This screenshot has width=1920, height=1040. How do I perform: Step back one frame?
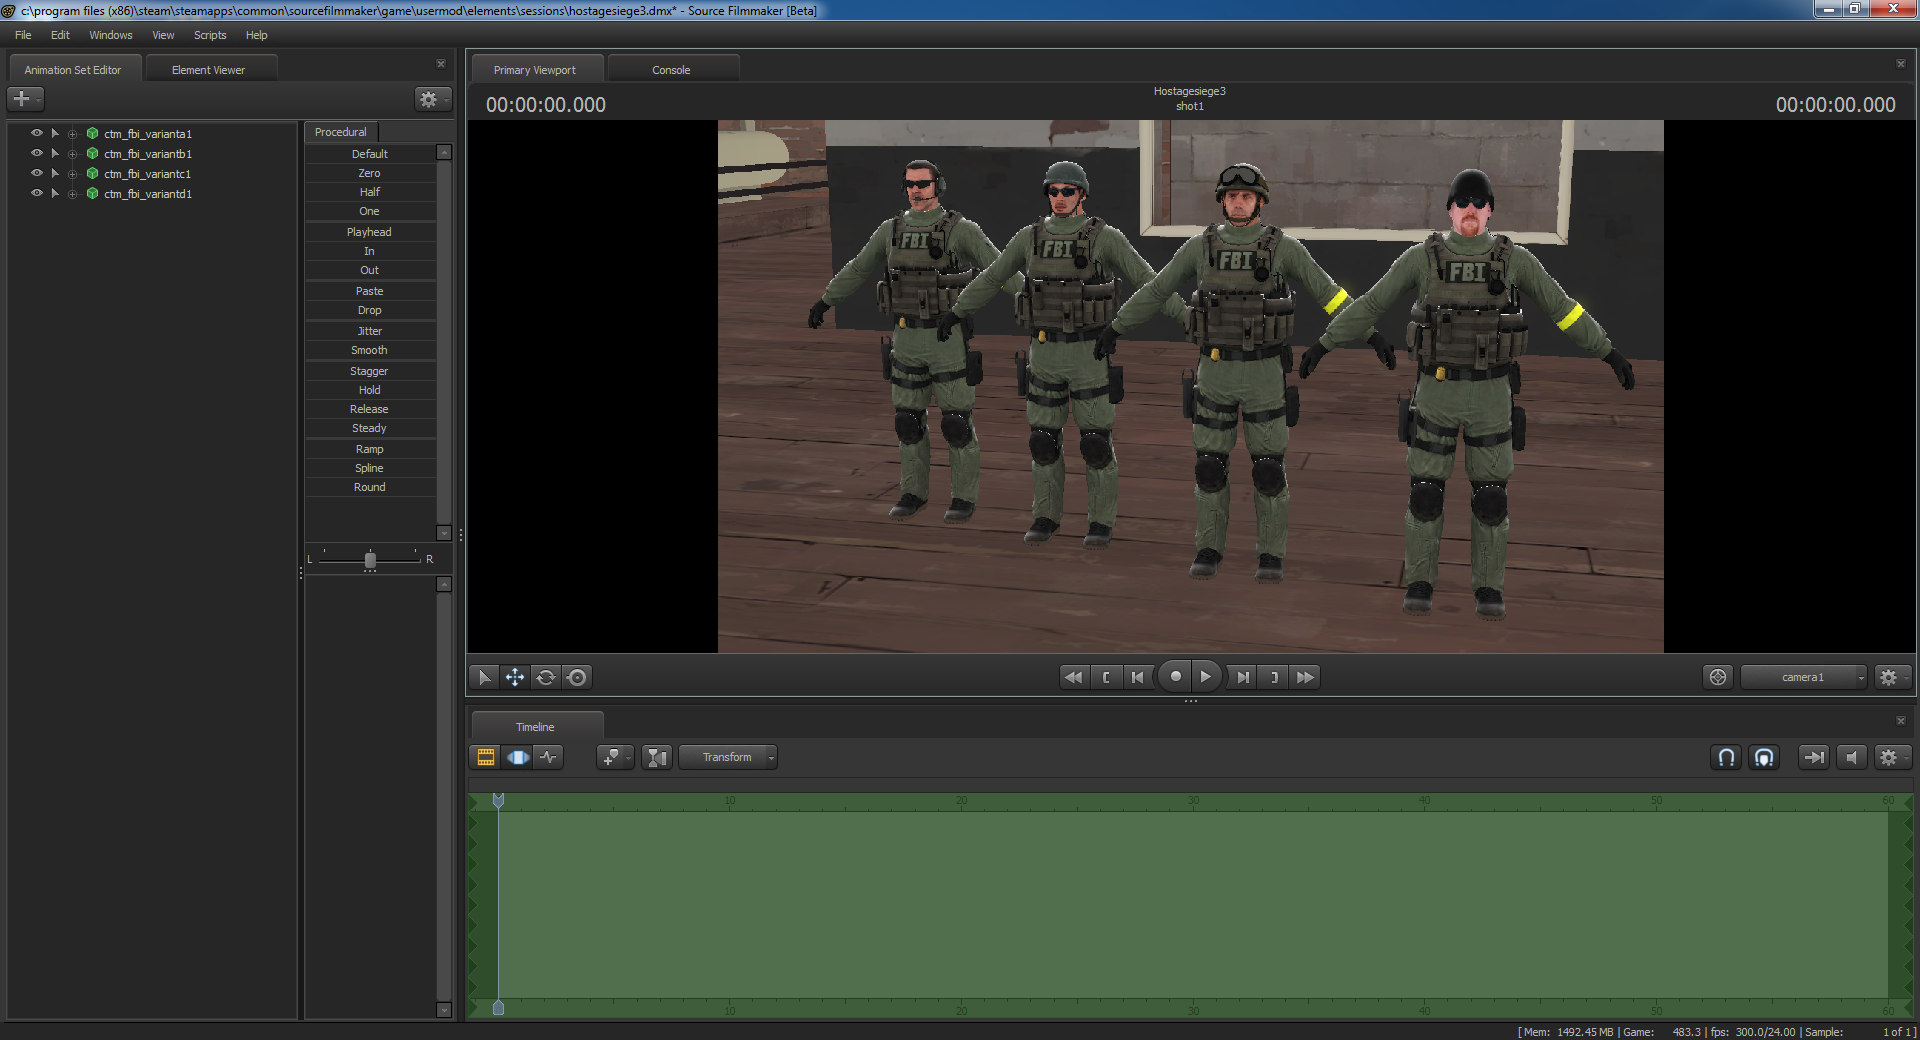[1138, 677]
